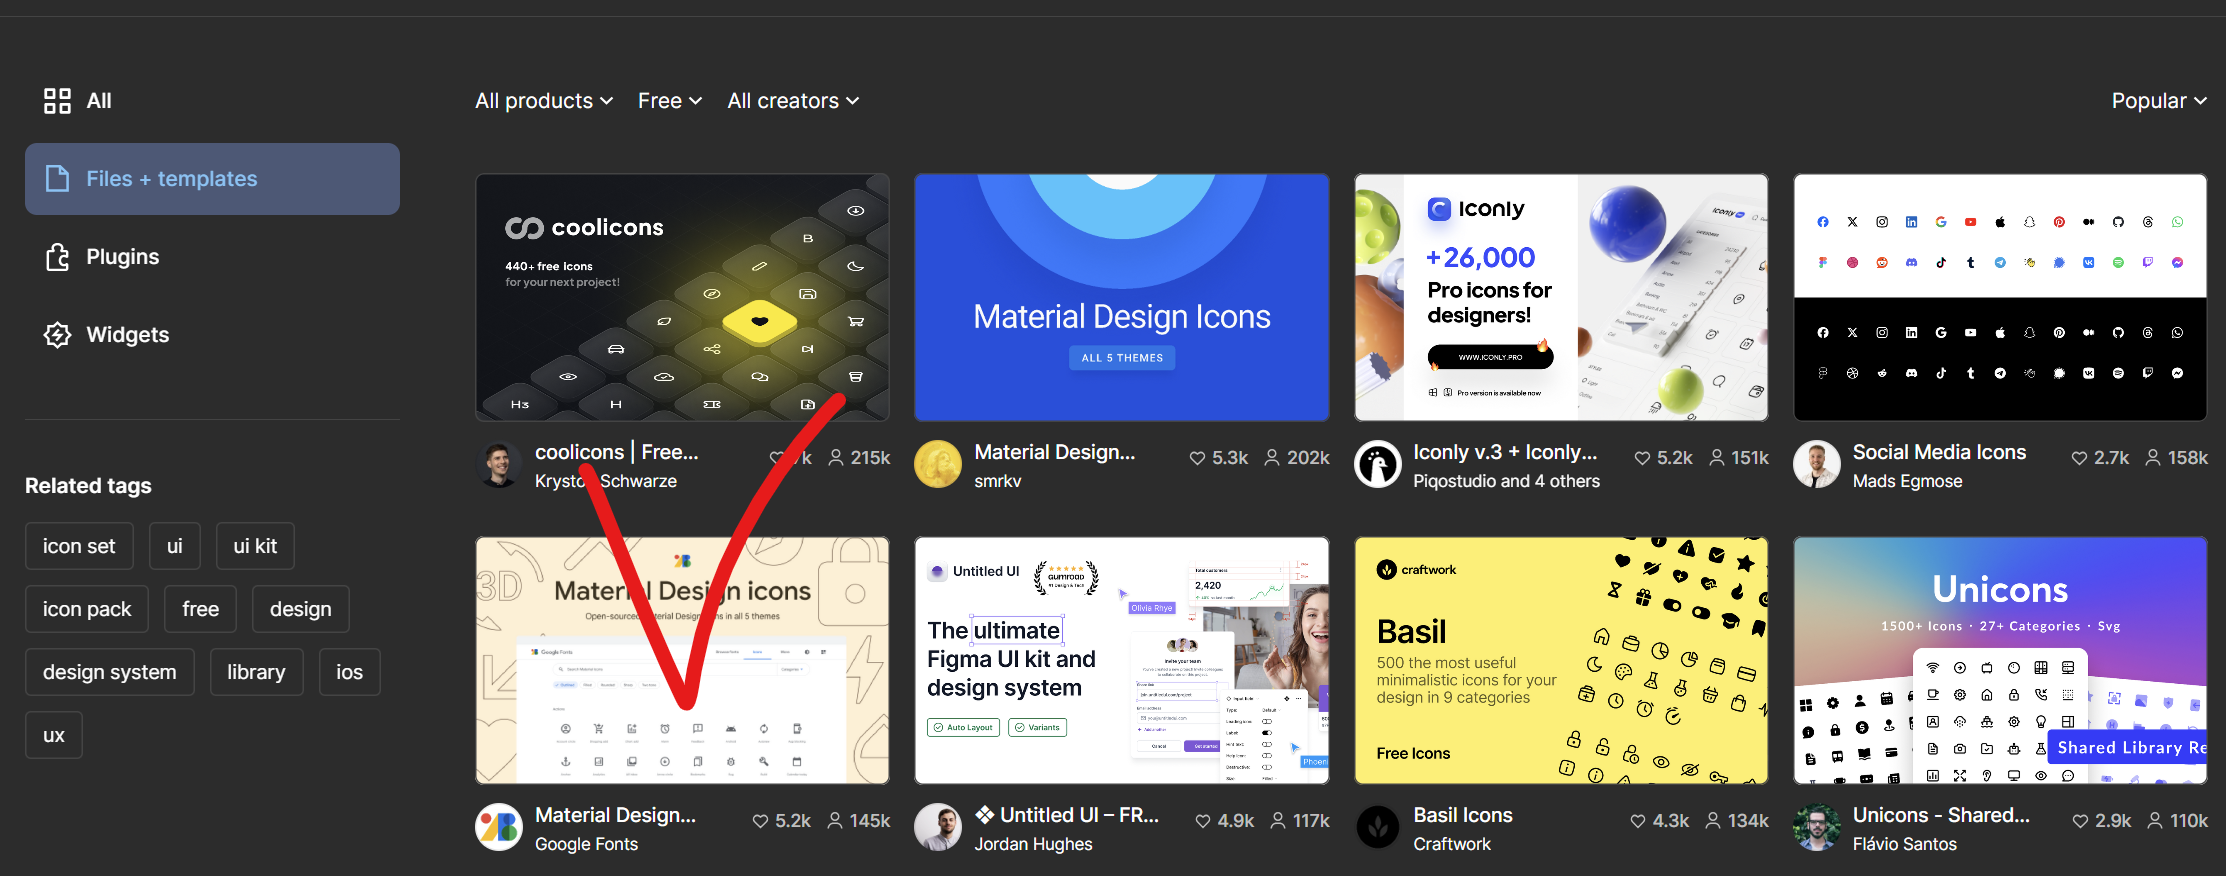The image size is (2226, 876).
Task: Filter by the library tag
Action: (256, 672)
